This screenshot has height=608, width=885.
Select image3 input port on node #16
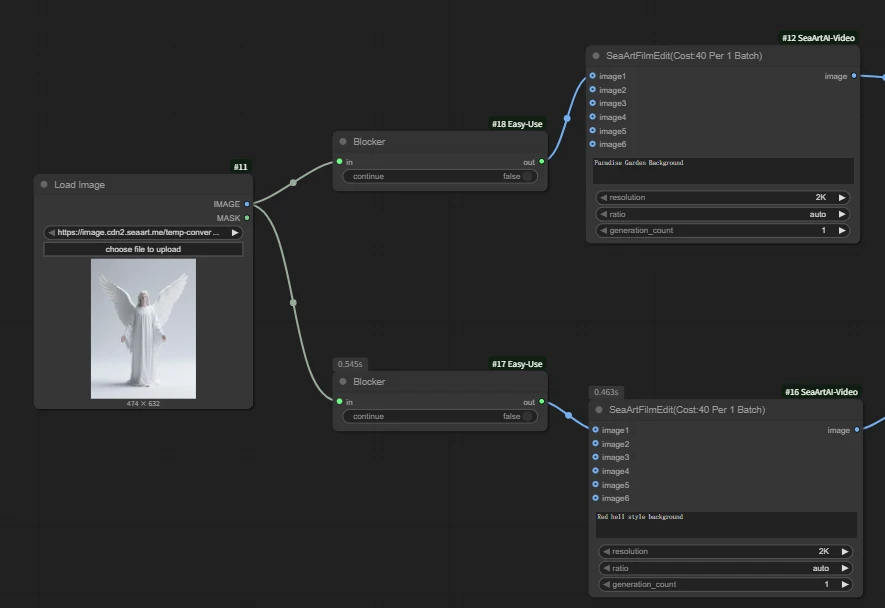[x=595, y=457]
